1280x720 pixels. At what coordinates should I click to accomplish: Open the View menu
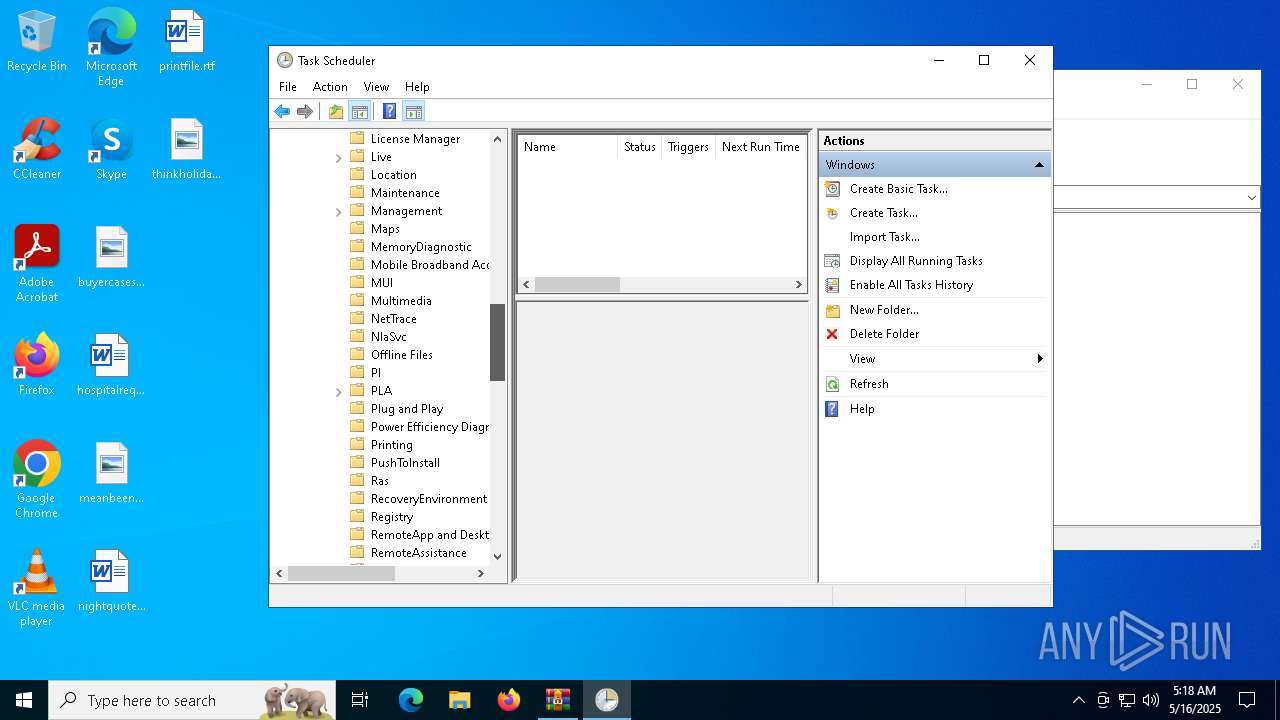tap(376, 87)
